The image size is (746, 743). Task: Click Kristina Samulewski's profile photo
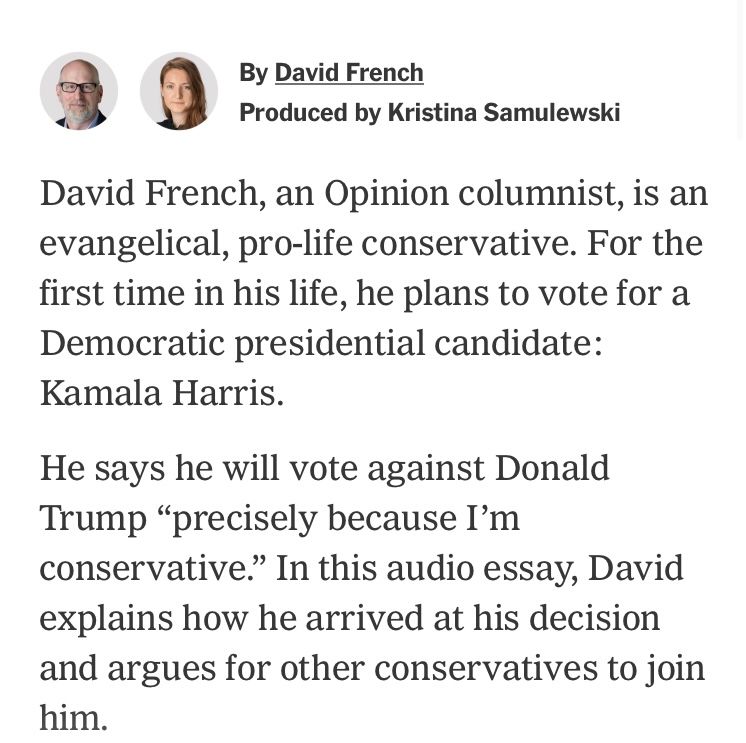tap(179, 91)
